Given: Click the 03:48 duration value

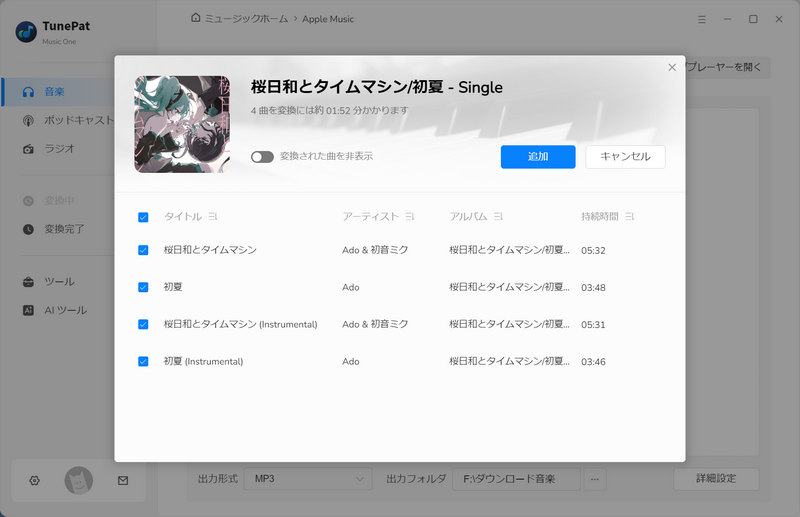Looking at the screenshot, I should point(593,288).
